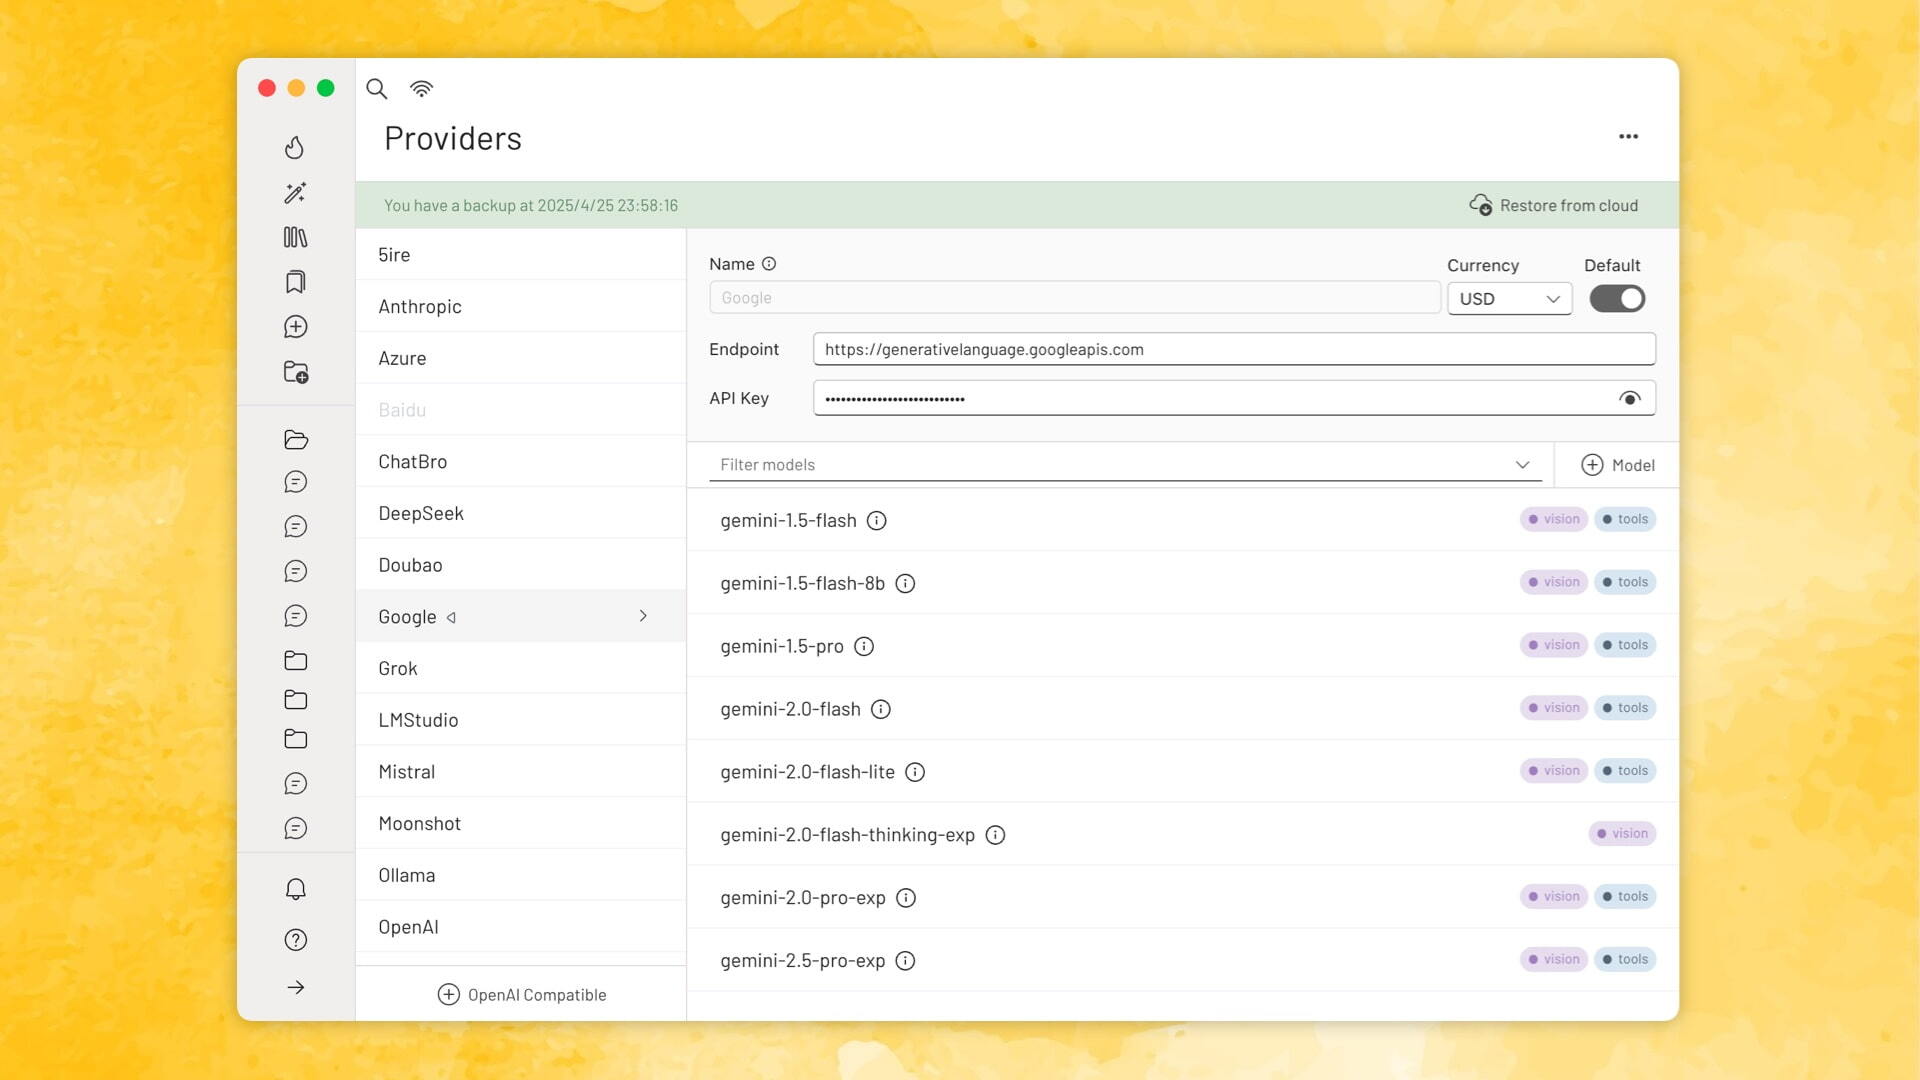Reveal API key with the eye icon
This screenshot has width=1920, height=1080.
click(1629, 398)
